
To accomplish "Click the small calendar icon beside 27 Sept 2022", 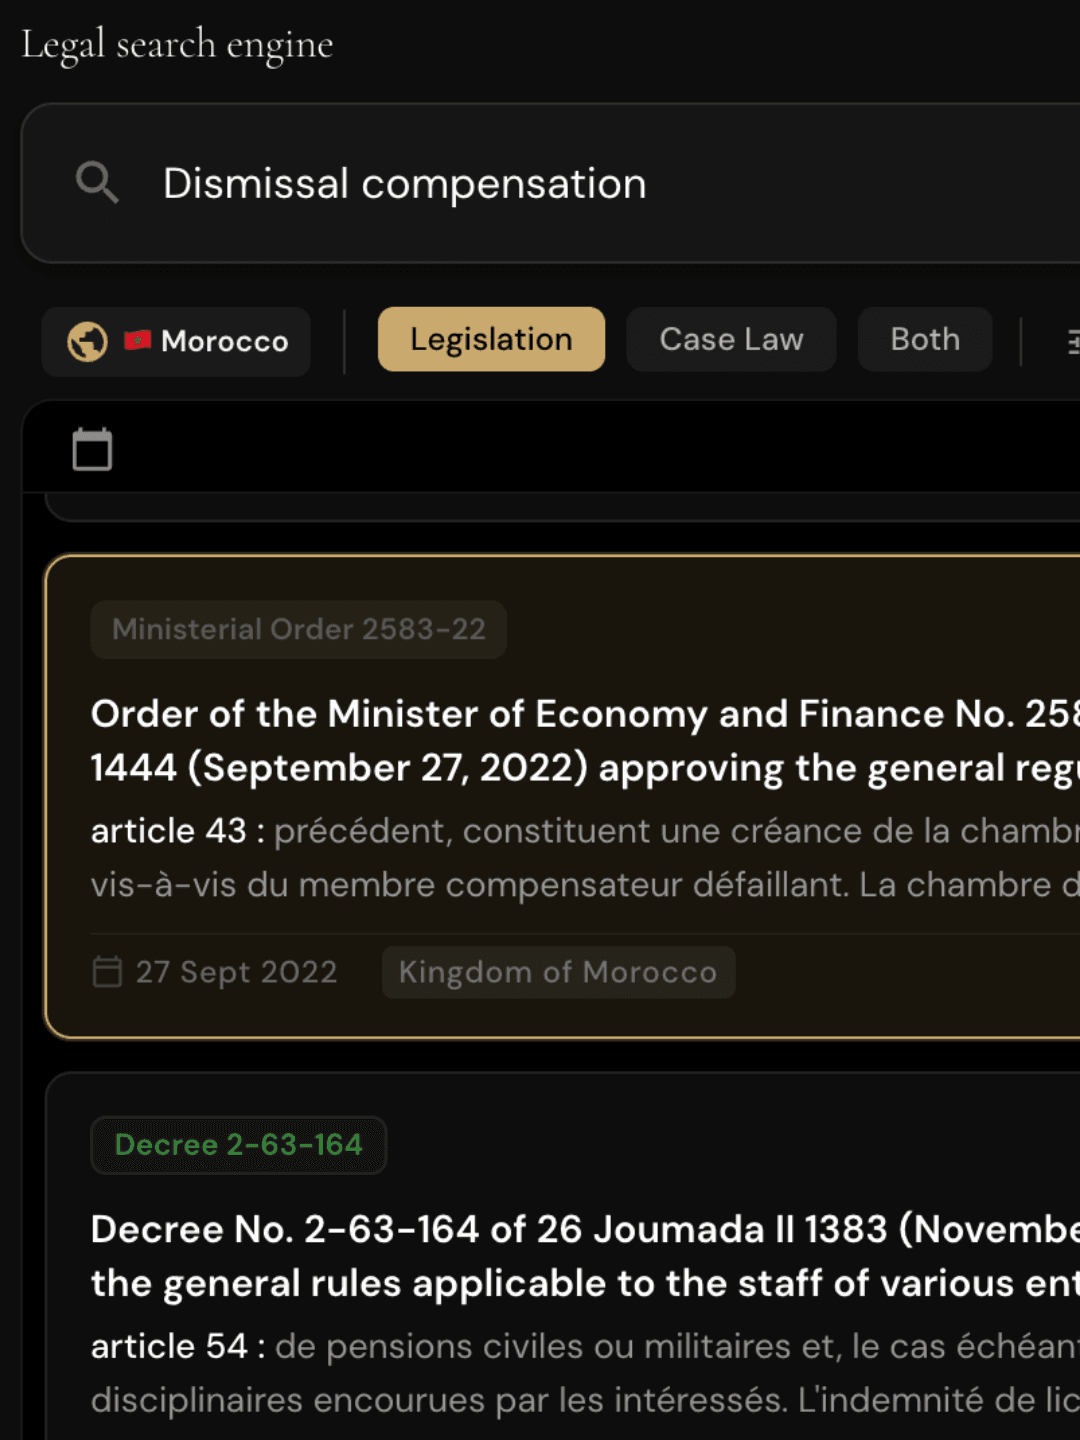I will pos(107,971).
